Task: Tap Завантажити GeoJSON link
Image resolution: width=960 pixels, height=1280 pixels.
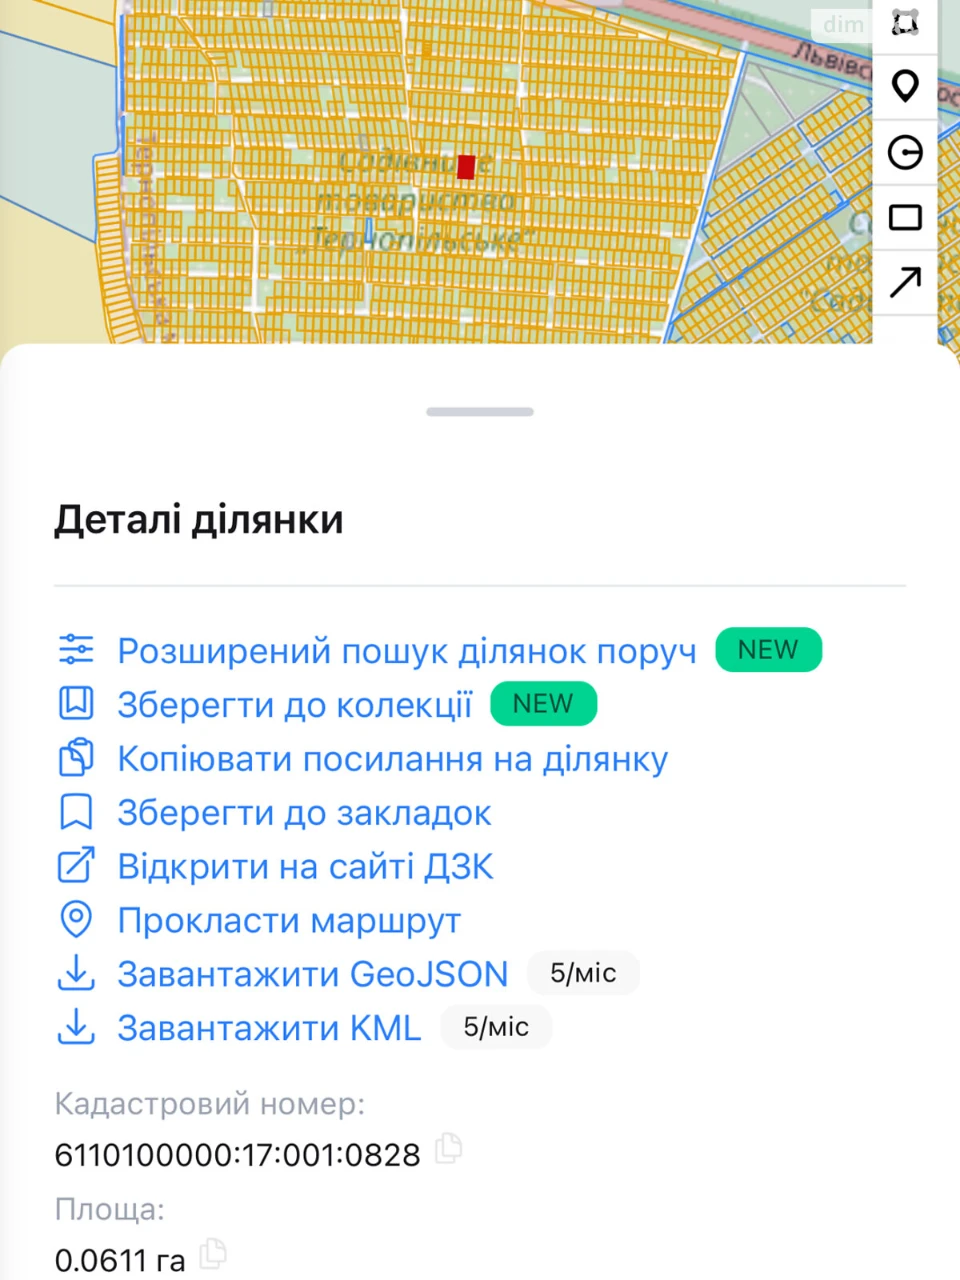Action: coord(313,974)
